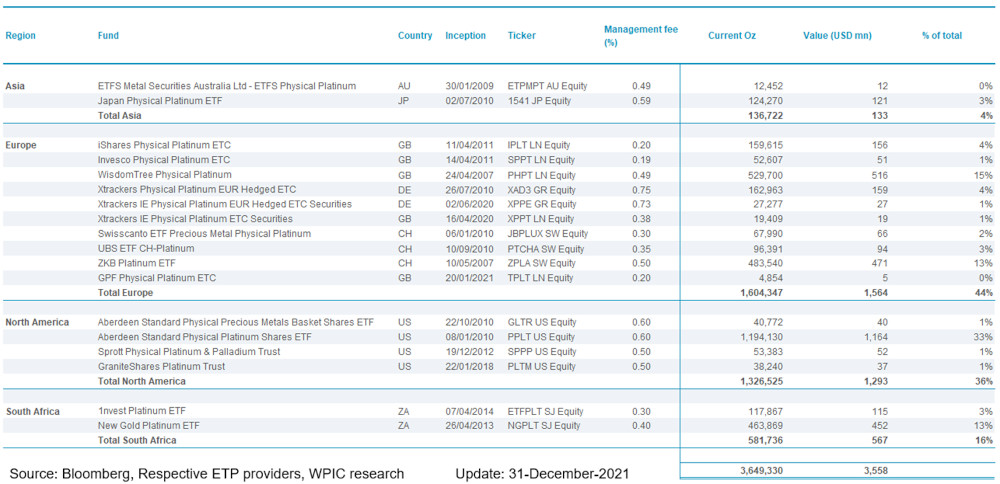Click the Inception column header
Screen dimensions: 1000x484
pyautogui.click(x=466, y=36)
